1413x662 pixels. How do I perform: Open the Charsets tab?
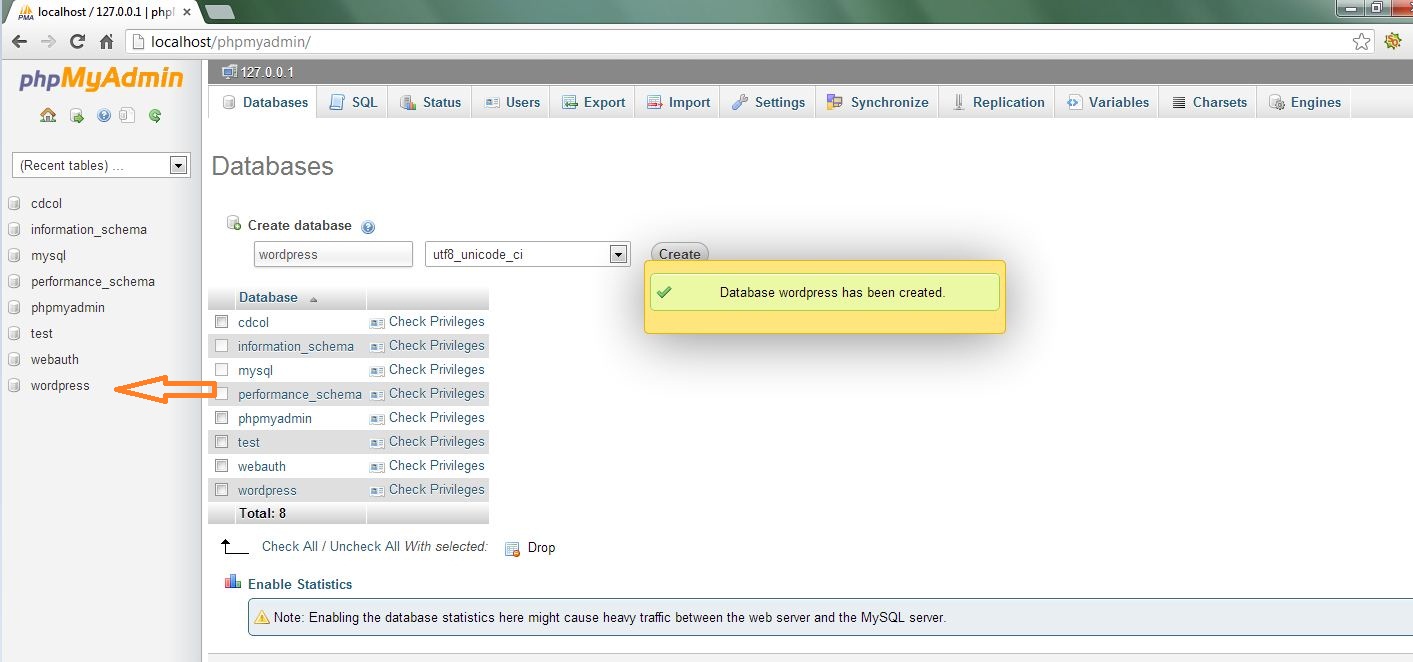click(1209, 102)
